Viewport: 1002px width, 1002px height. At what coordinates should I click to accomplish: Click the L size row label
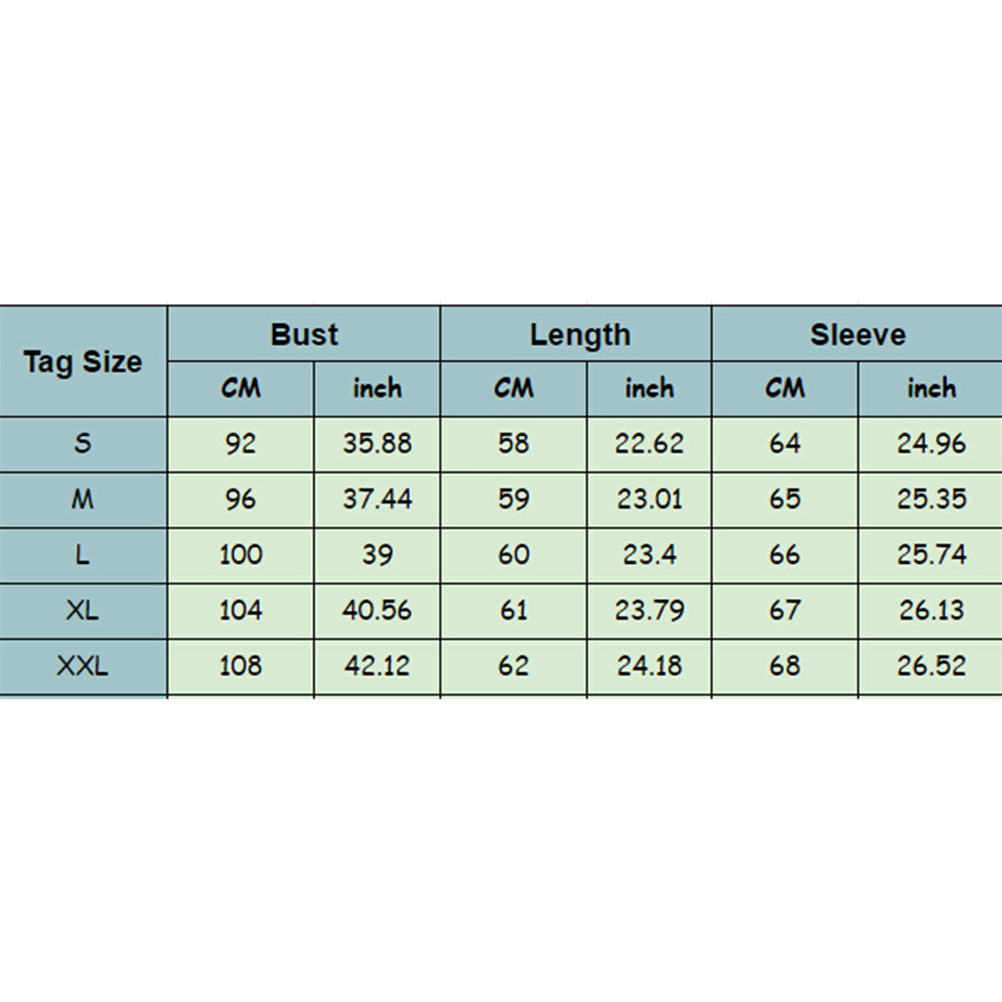tap(83, 555)
